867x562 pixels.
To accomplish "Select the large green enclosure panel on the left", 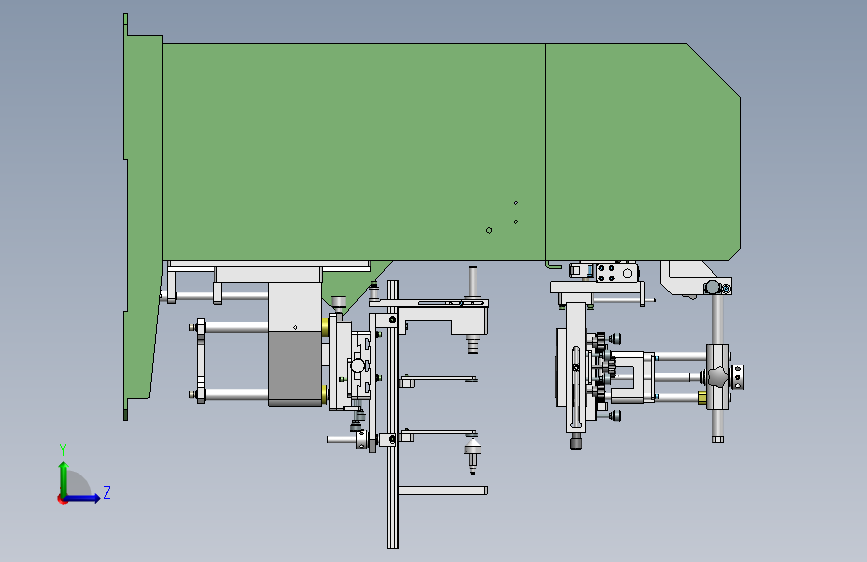I will (x=354, y=152).
